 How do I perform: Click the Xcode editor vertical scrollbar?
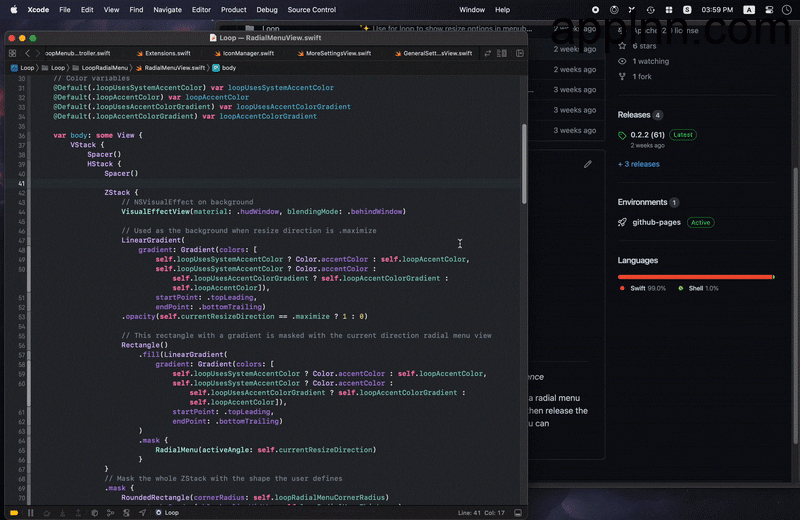point(524,164)
